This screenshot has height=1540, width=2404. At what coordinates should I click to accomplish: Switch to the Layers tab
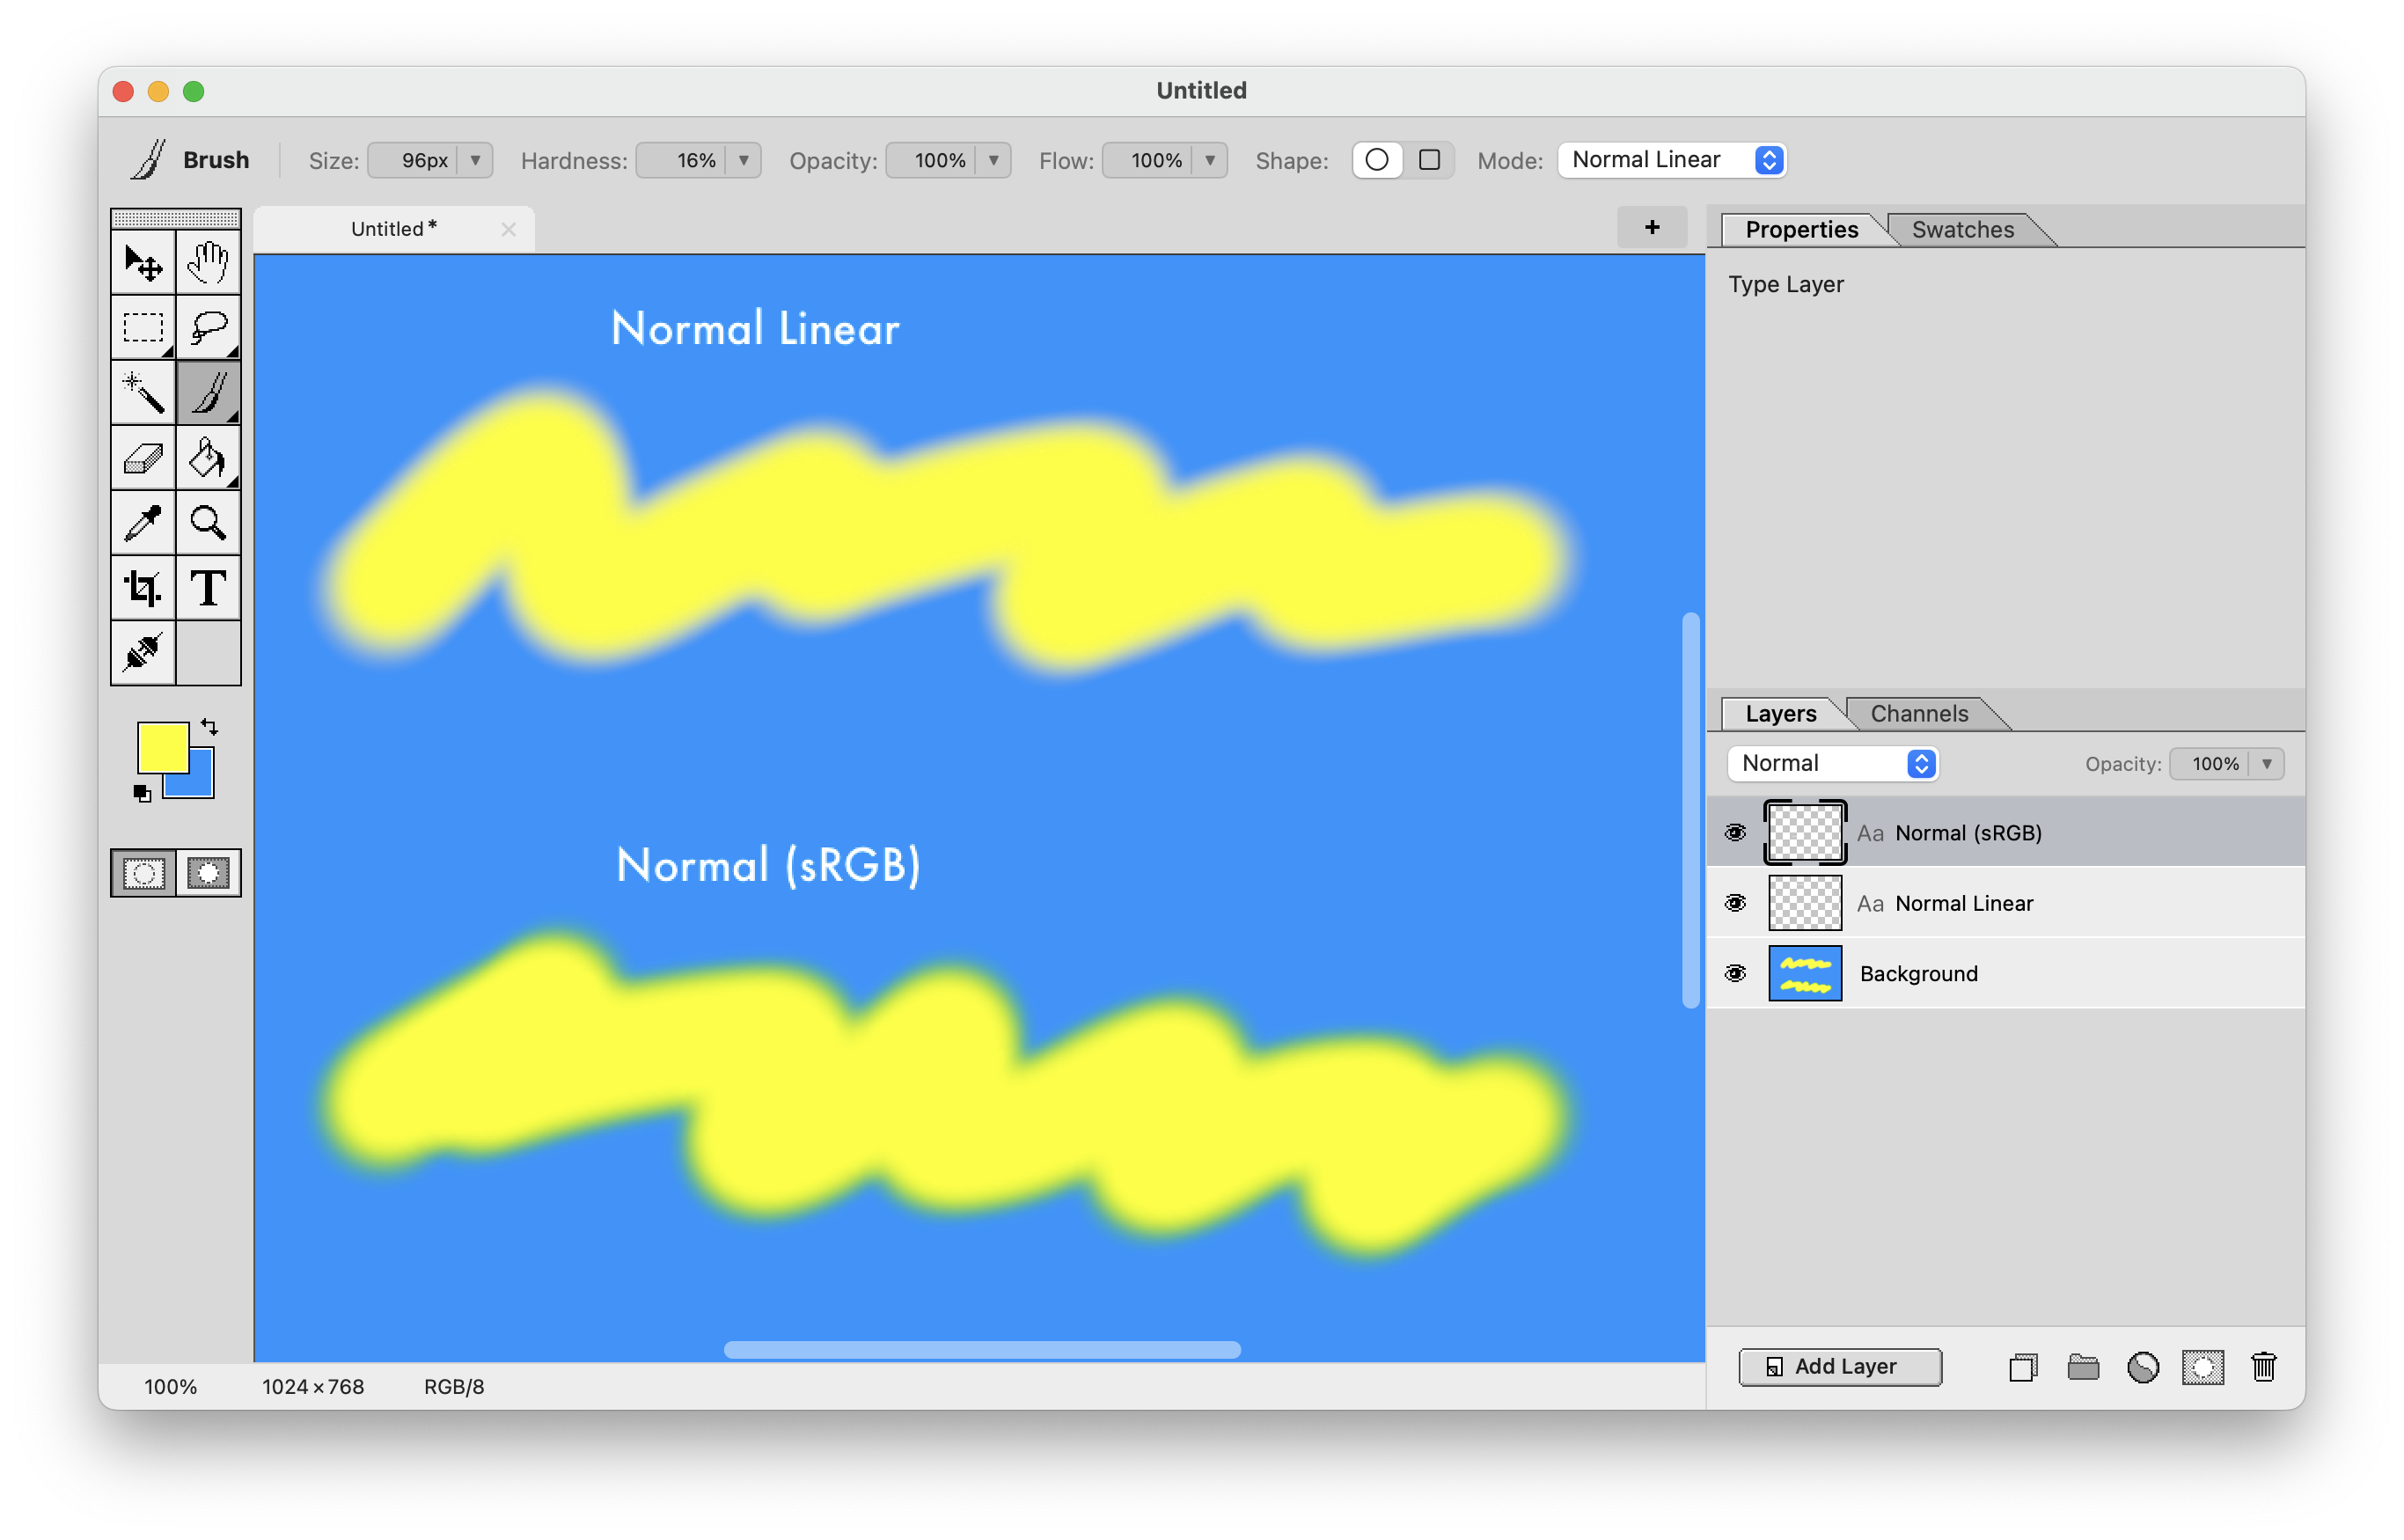pos(1780,713)
